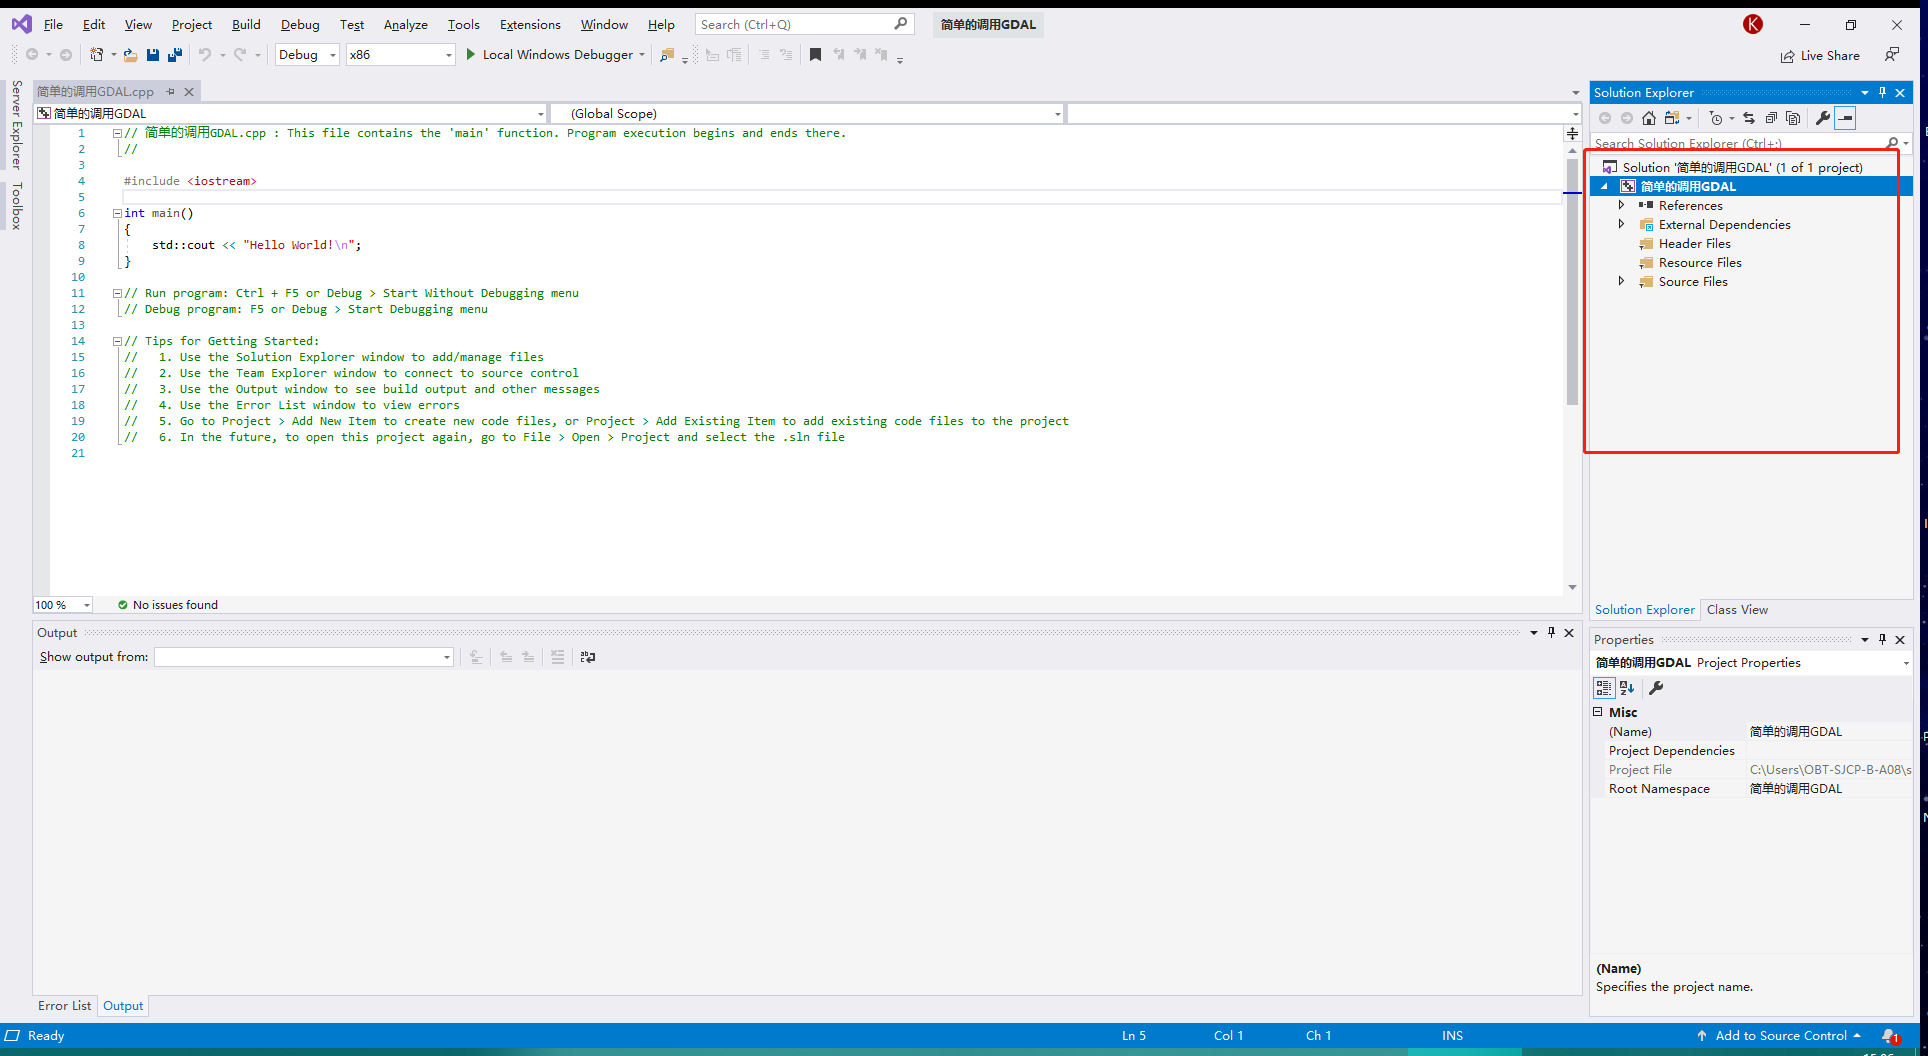This screenshot has width=1928, height=1056.
Task: Expand the Source Files node
Action: click(x=1622, y=281)
